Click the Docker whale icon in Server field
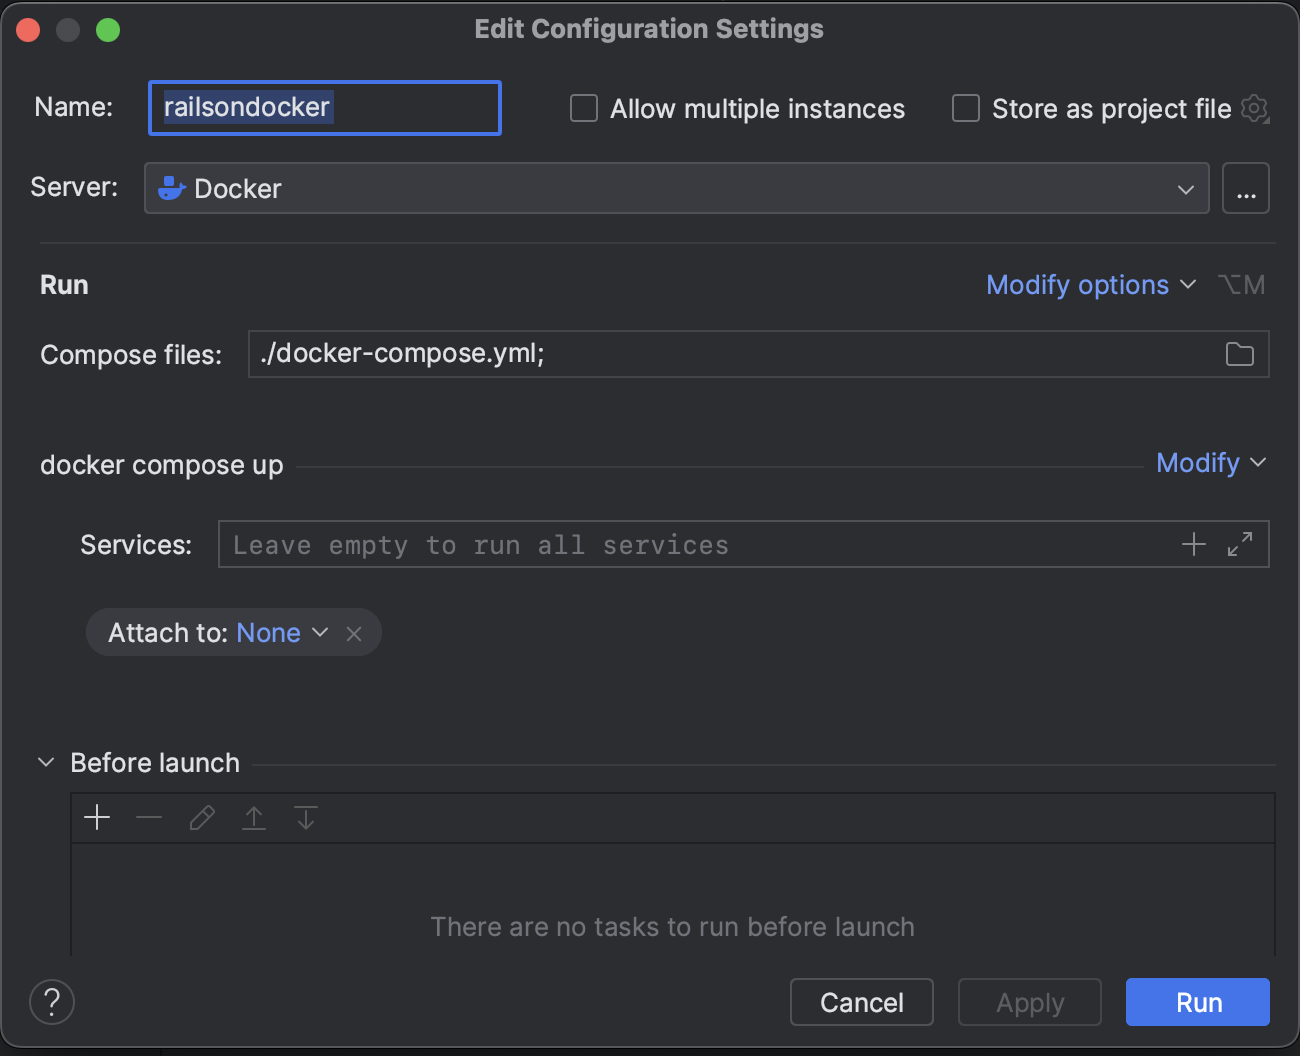Viewport: 1300px width, 1056px height. (171, 188)
